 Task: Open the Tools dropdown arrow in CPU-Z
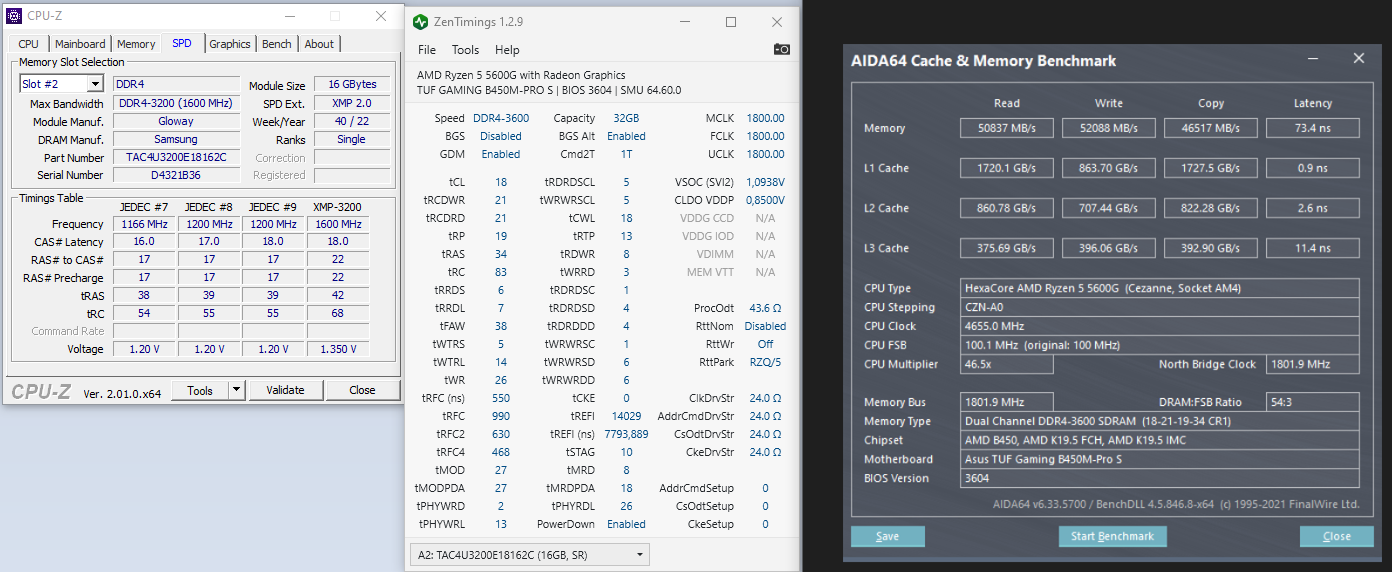click(236, 390)
